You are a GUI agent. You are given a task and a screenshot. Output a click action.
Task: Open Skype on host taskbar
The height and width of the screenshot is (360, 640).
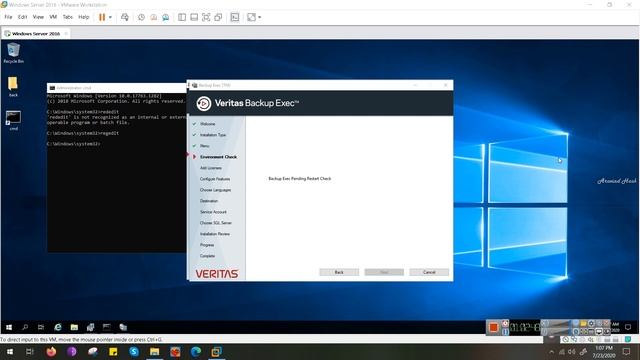134,351
